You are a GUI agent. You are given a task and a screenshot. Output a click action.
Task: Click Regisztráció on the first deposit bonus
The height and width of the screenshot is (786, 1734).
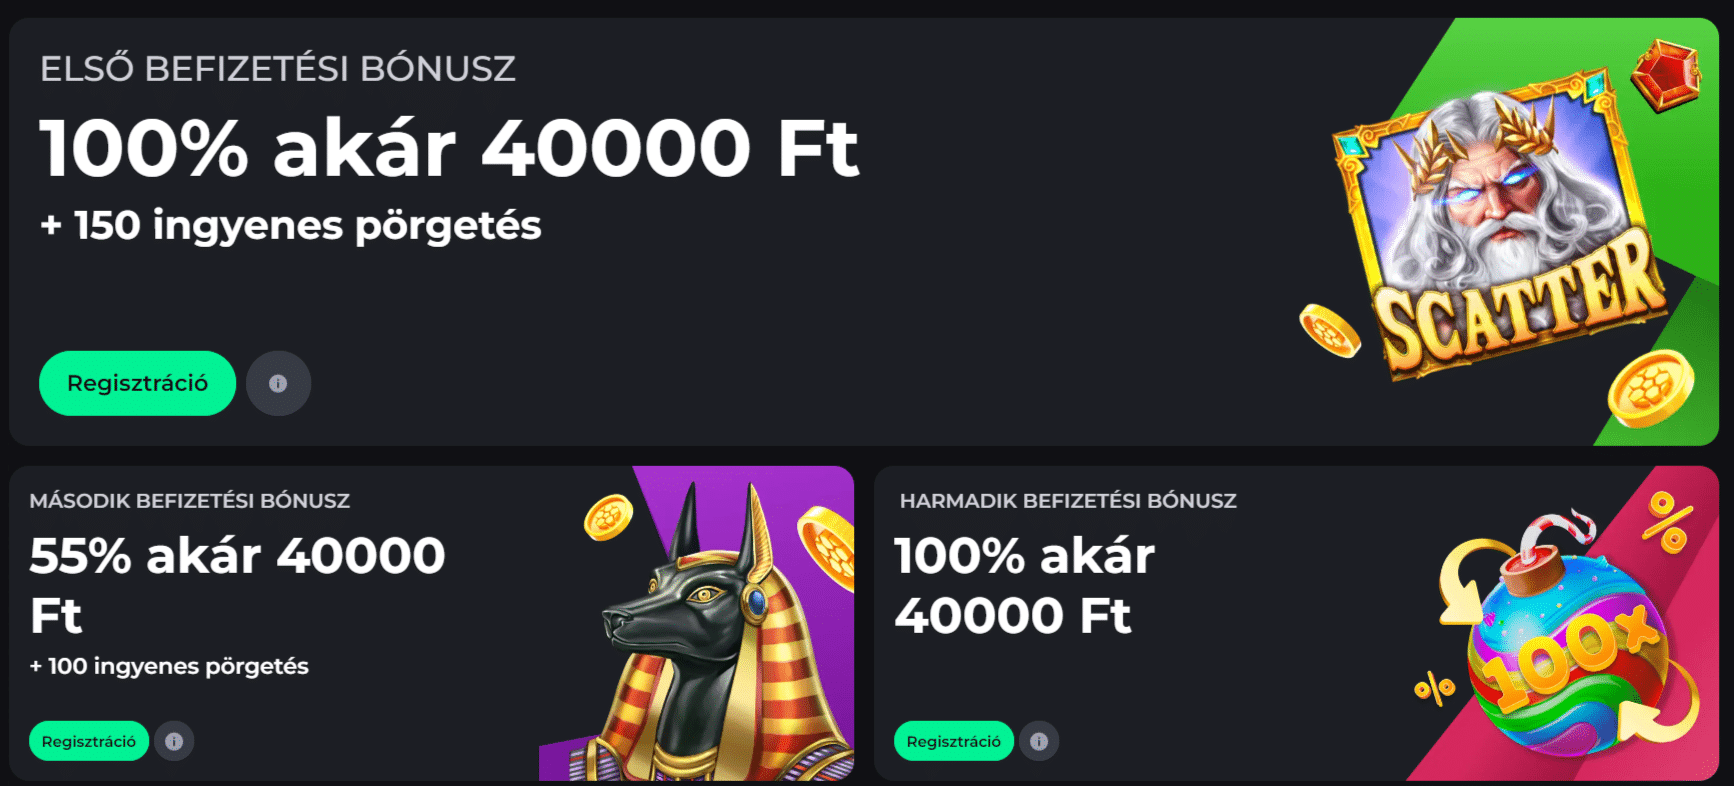pyautogui.click(x=137, y=383)
